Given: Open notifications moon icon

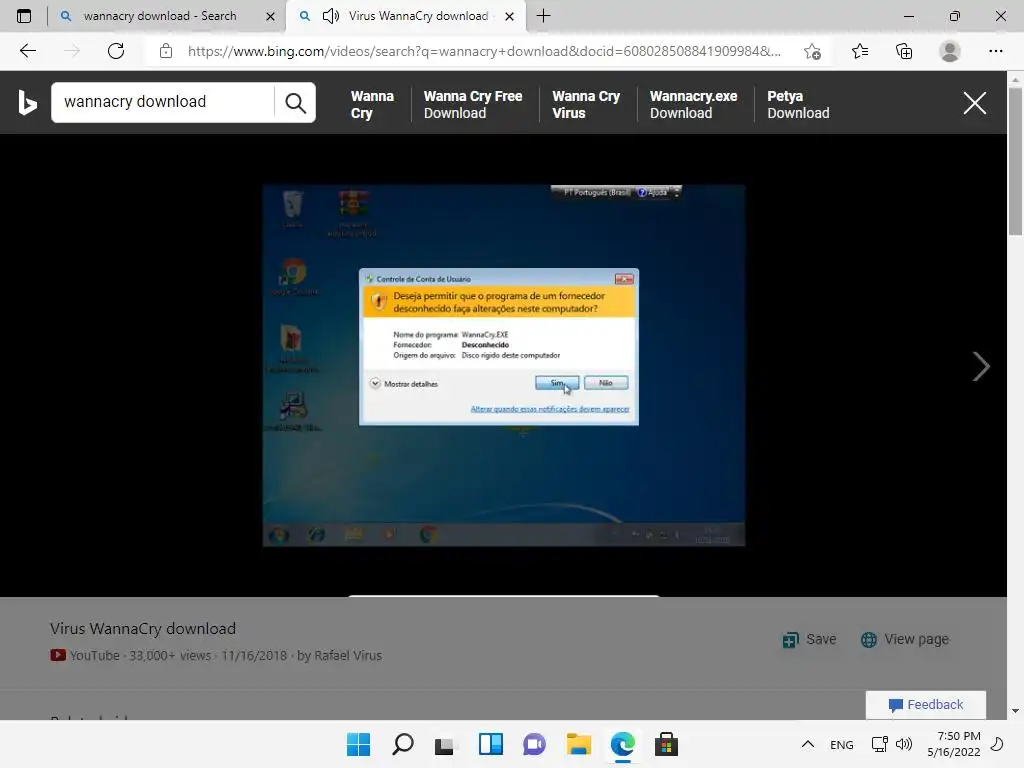Looking at the screenshot, I should 997,744.
